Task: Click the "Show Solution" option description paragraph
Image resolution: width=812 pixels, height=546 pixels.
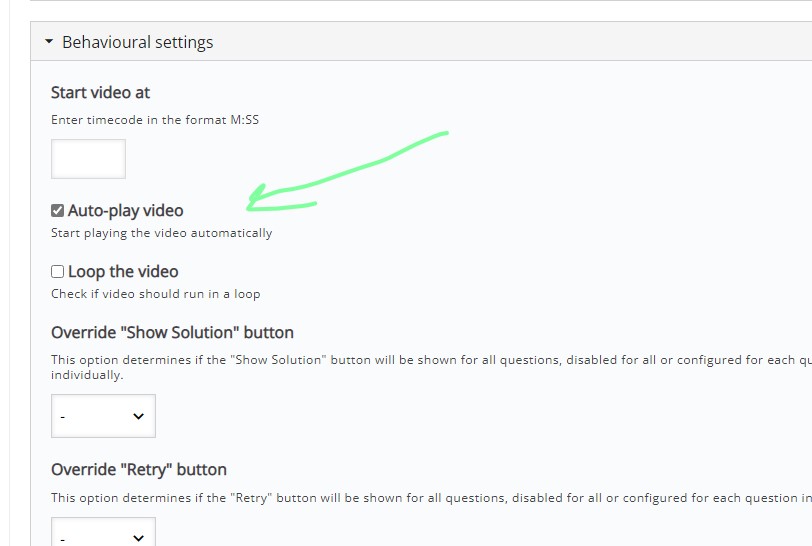Action: click(431, 367)
